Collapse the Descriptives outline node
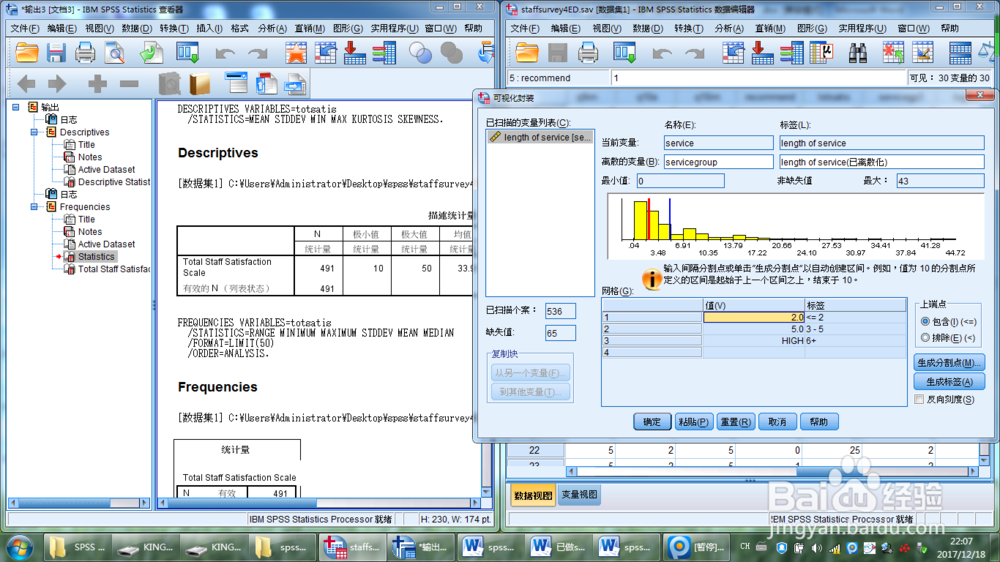This screenshot has width=1000, height=562. [x=34, y=132]
